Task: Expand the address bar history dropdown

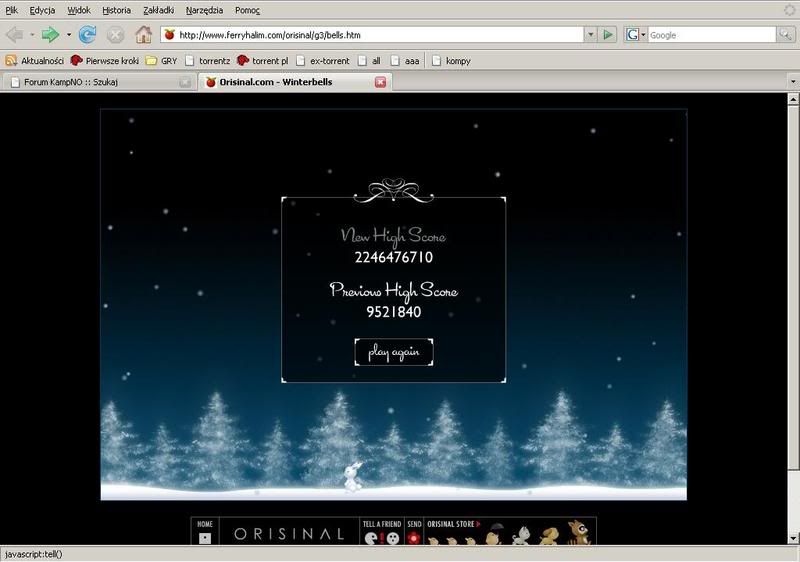Action: point(590,35)
